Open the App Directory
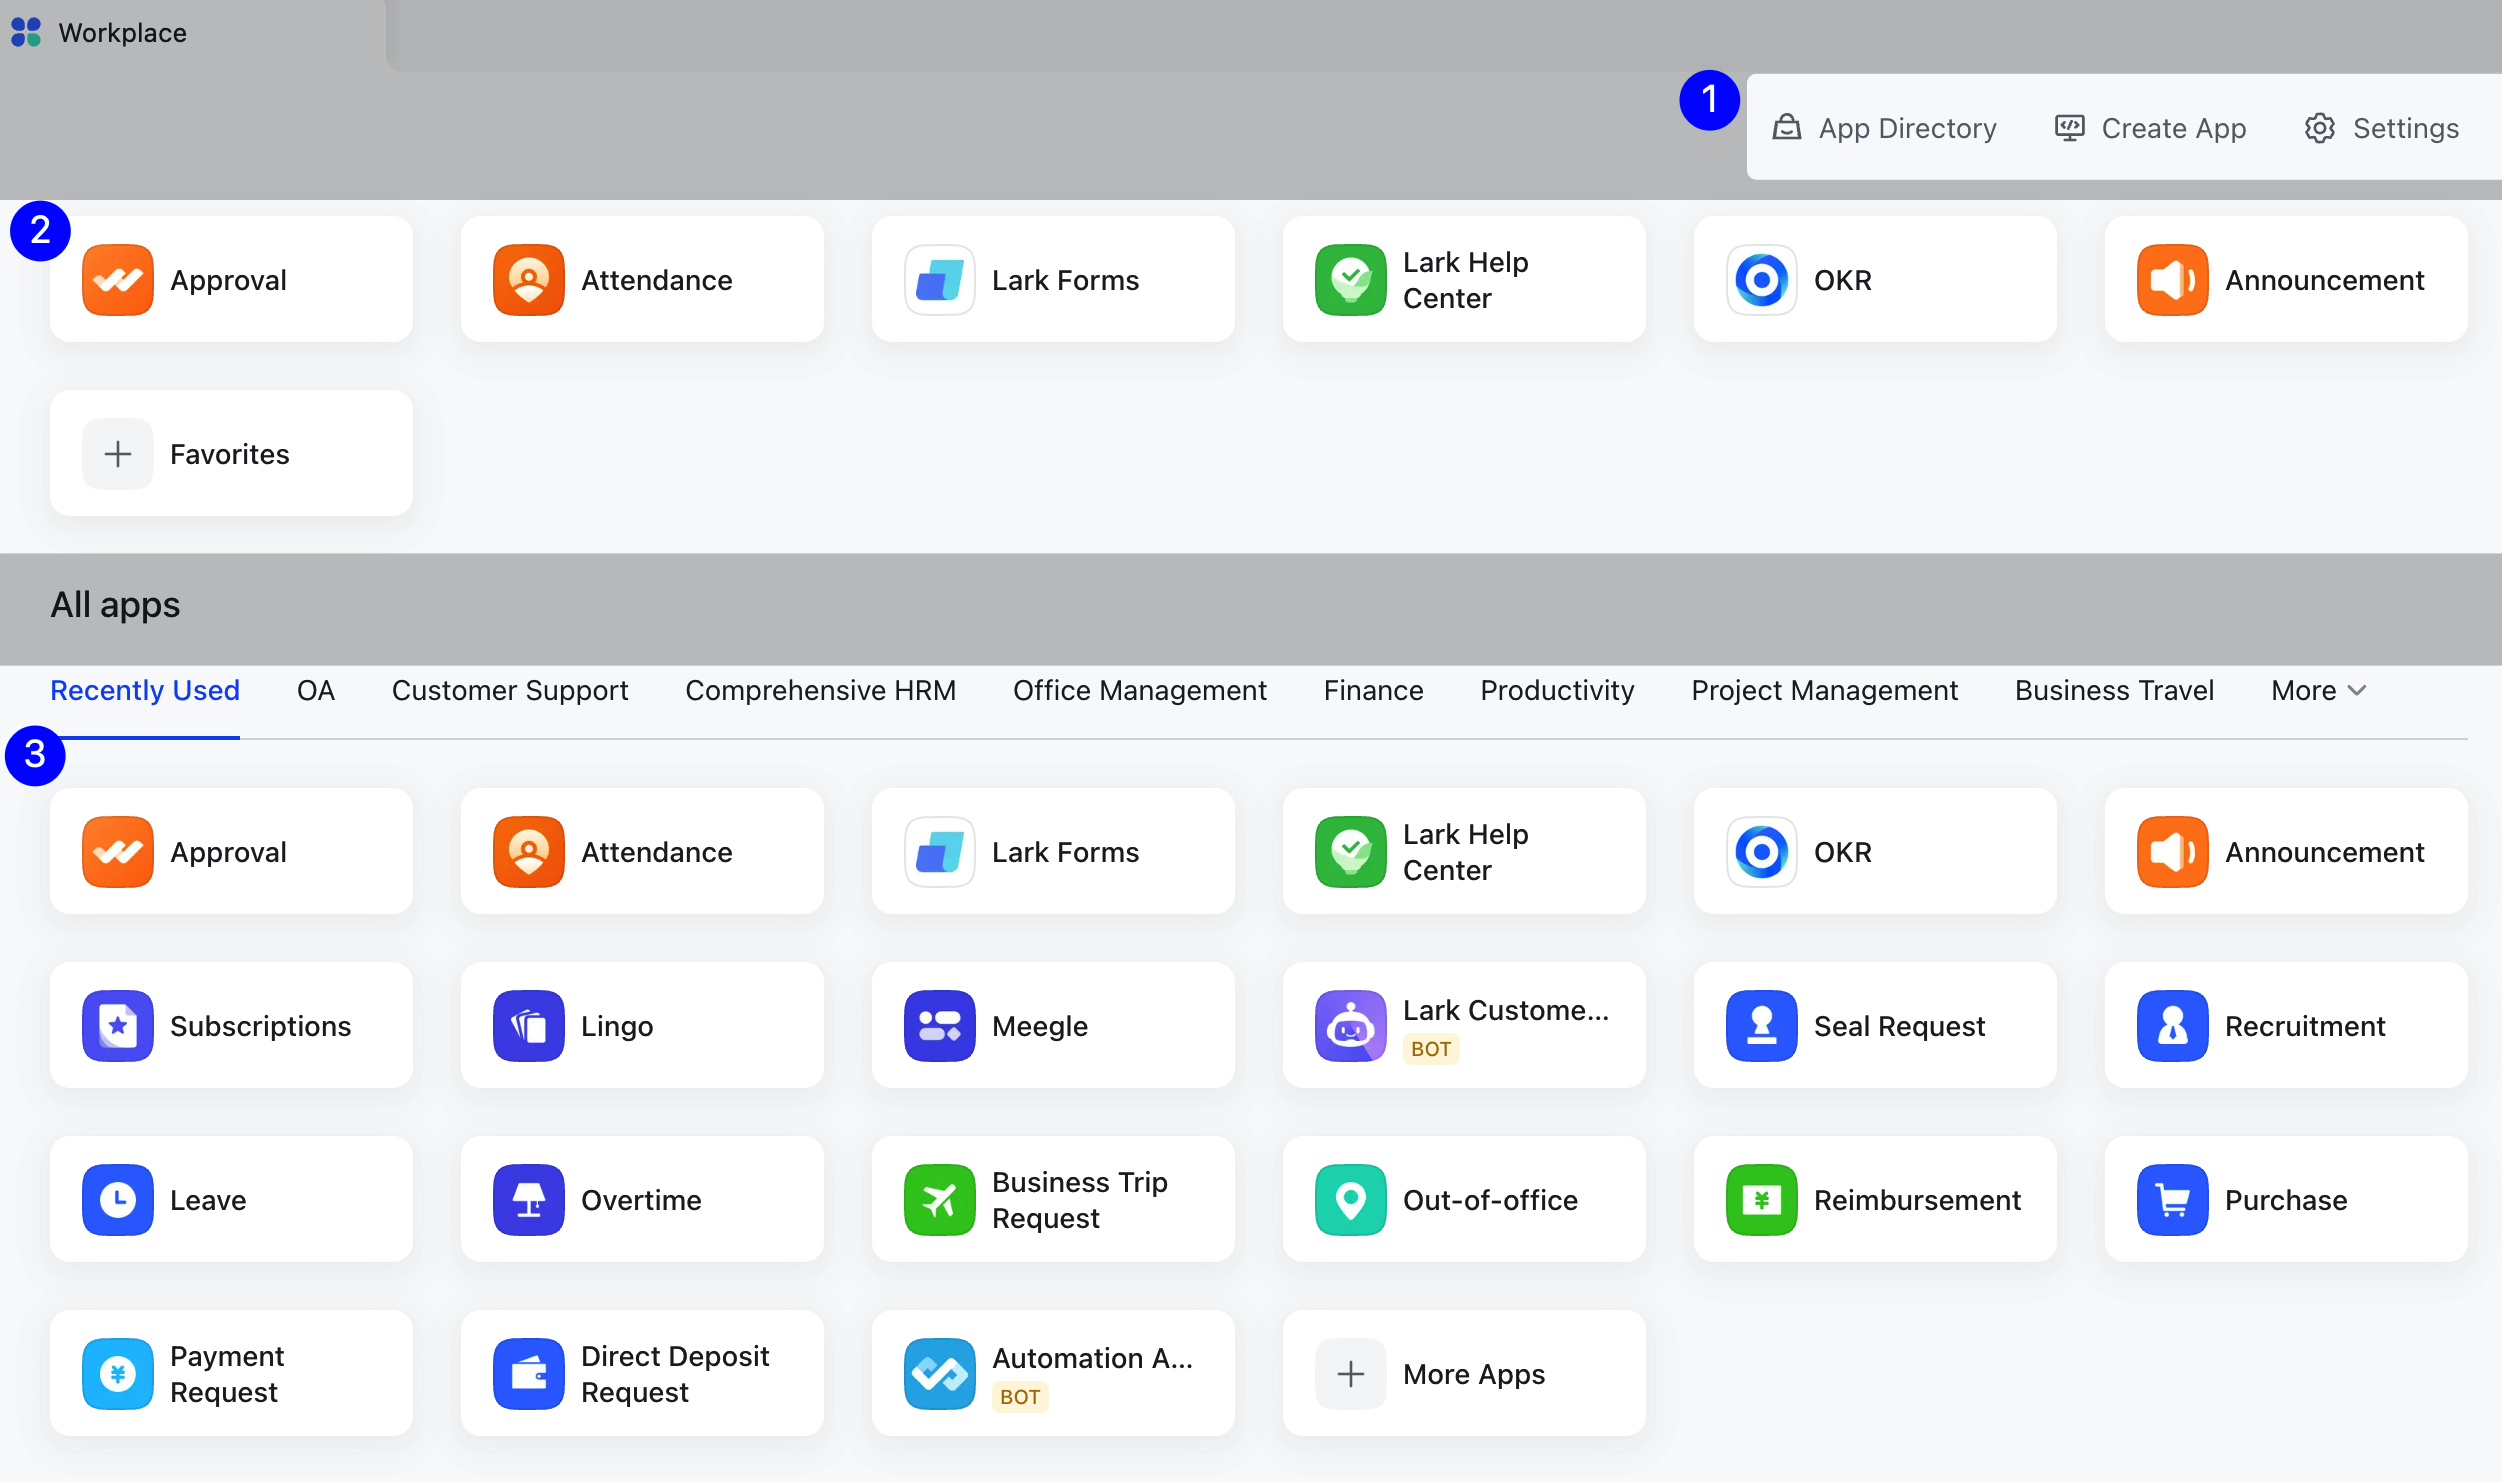 [1884, 128]
